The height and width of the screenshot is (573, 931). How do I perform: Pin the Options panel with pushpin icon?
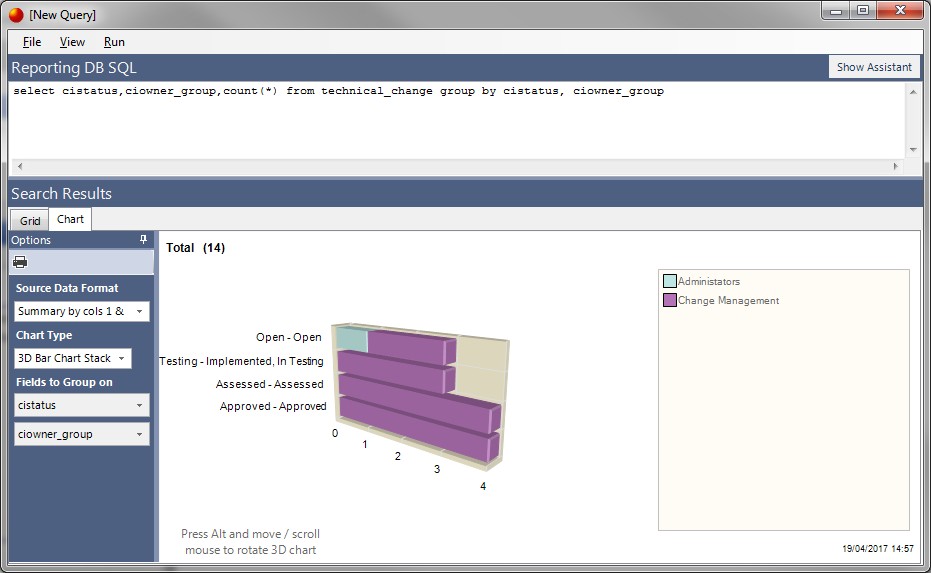click(143, 239)
